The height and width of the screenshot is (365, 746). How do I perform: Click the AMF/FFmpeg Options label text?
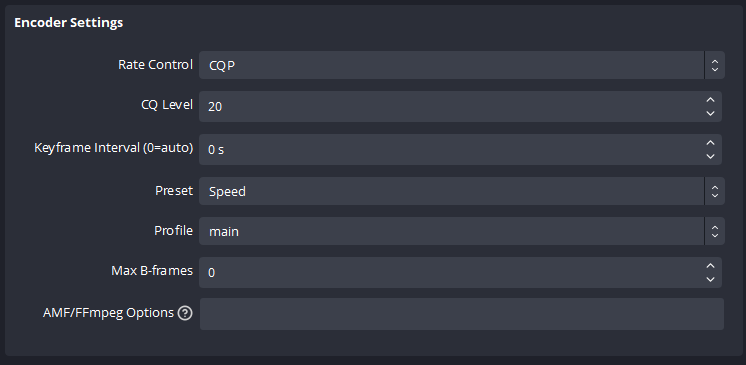(x=108, y=313)
